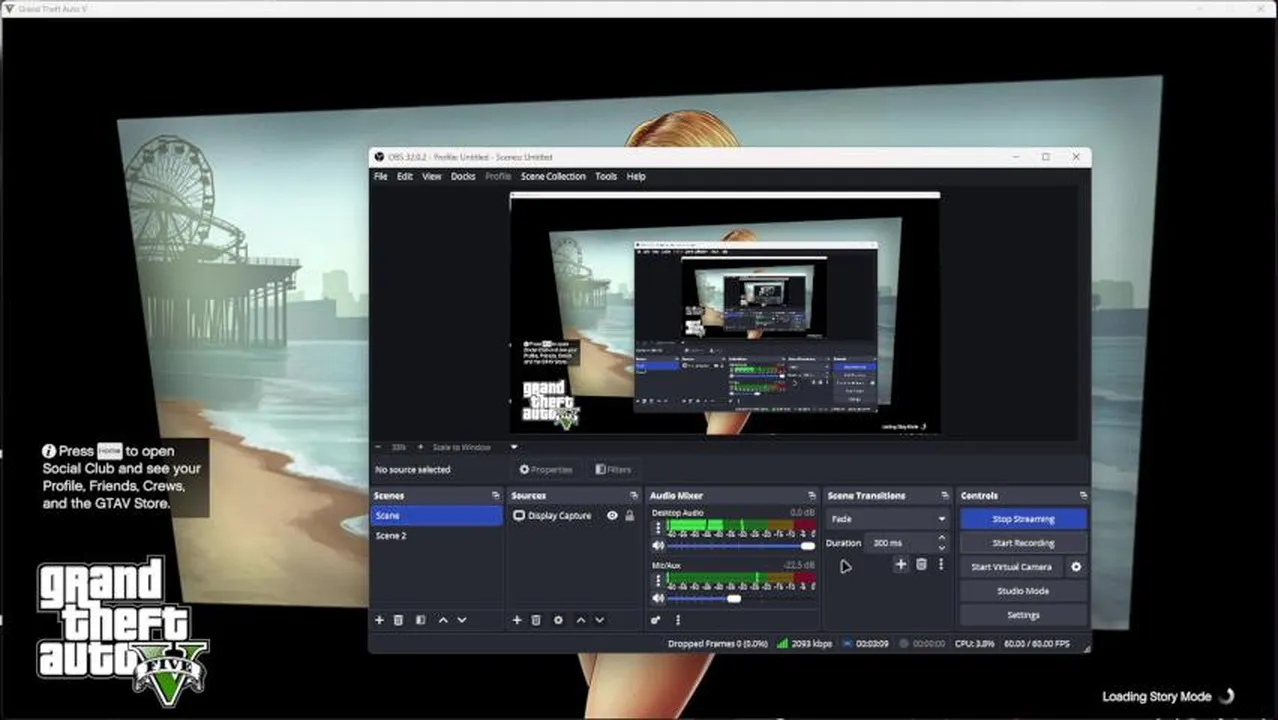Mute Mic/Aux speaker icon
The image size is (1278, 720).
(658, 598)
